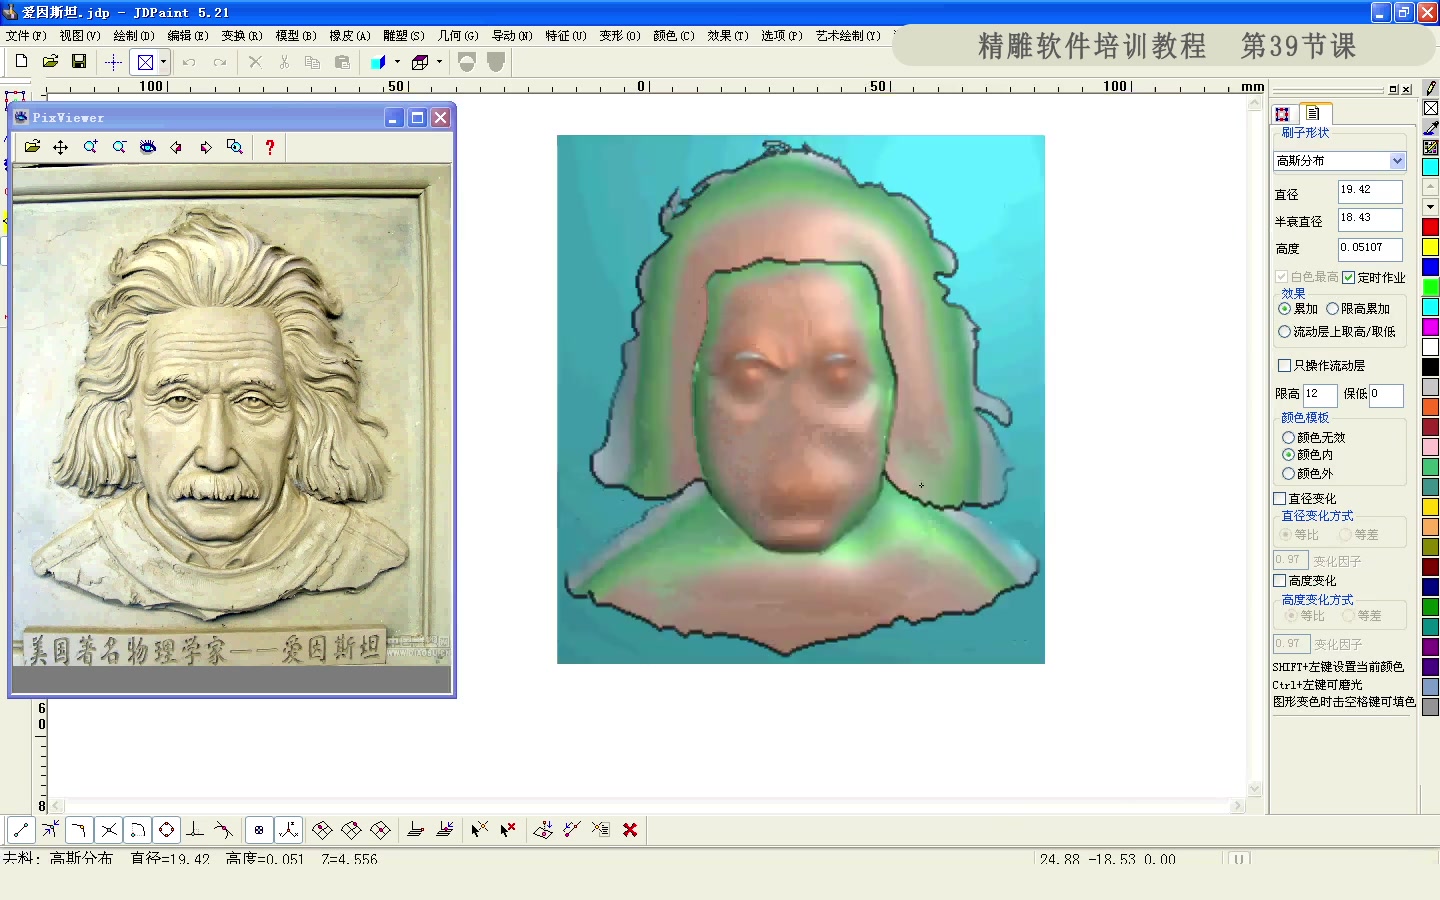Pick the yellow color swatch
Viewport: 1440px width, 900px height.
pyautogui.click(x=1431, y=247)
